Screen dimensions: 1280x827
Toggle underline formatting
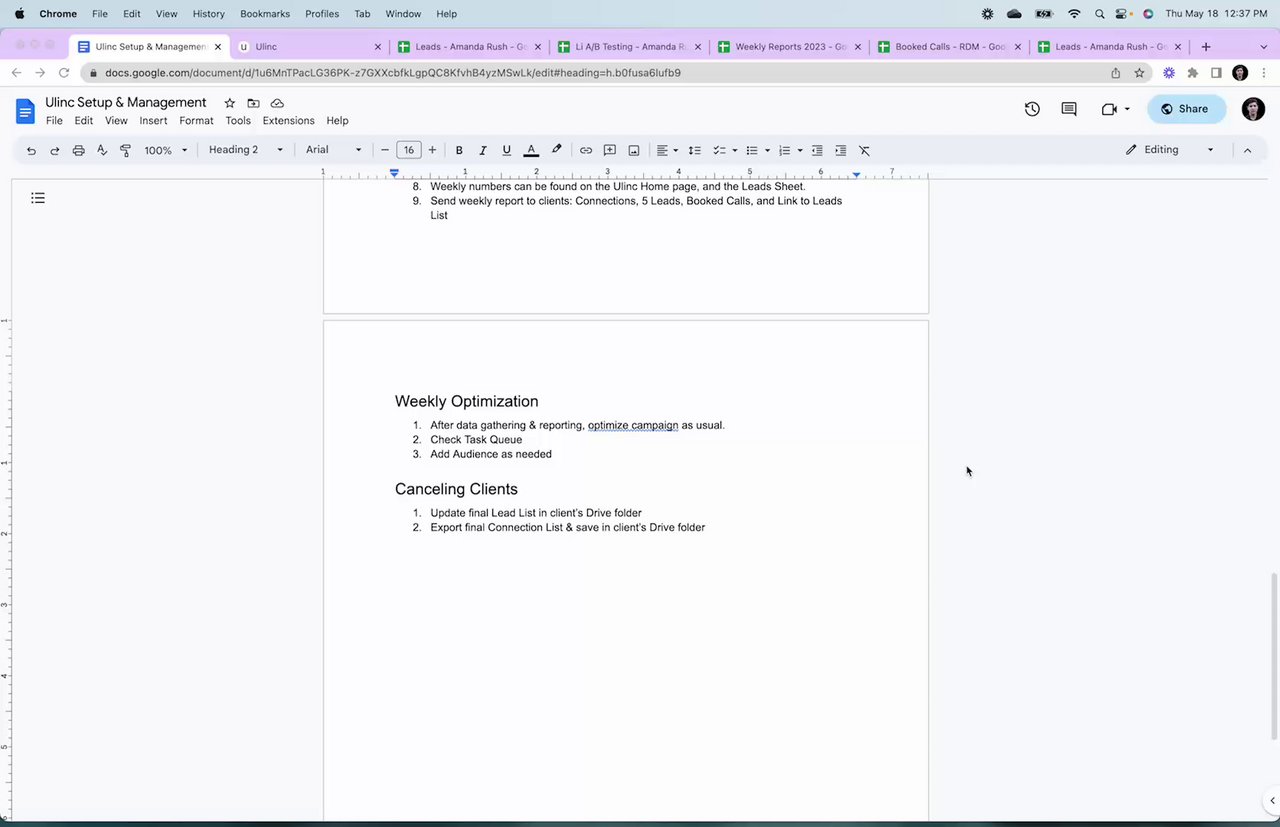[507, 150]
